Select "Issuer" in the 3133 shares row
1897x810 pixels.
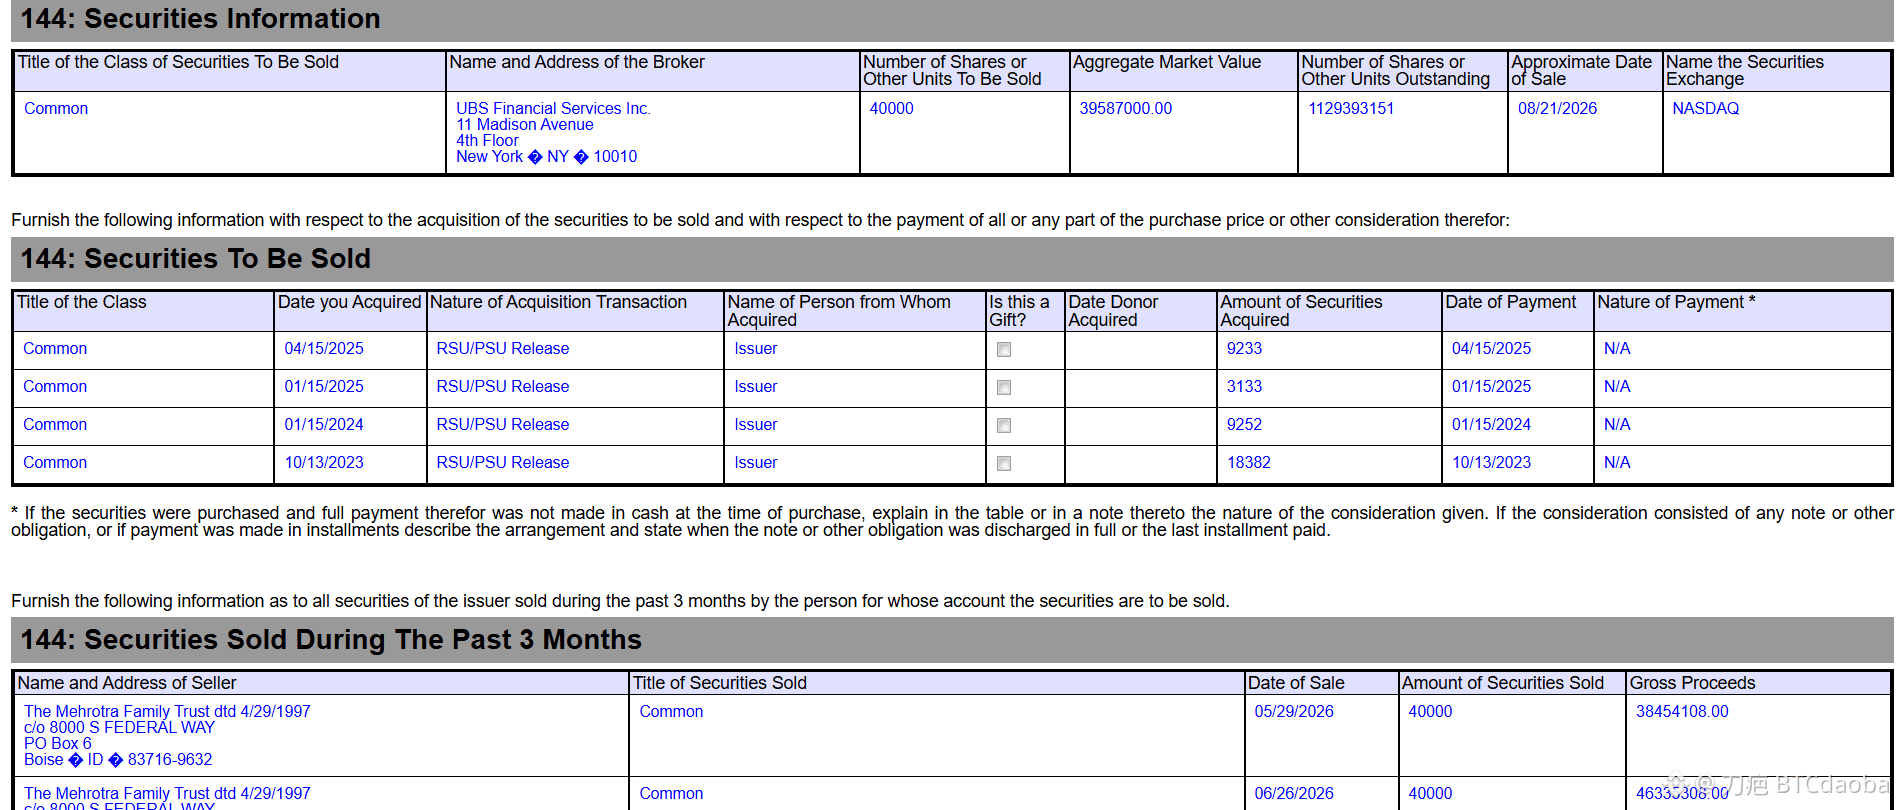pos(755,386)
